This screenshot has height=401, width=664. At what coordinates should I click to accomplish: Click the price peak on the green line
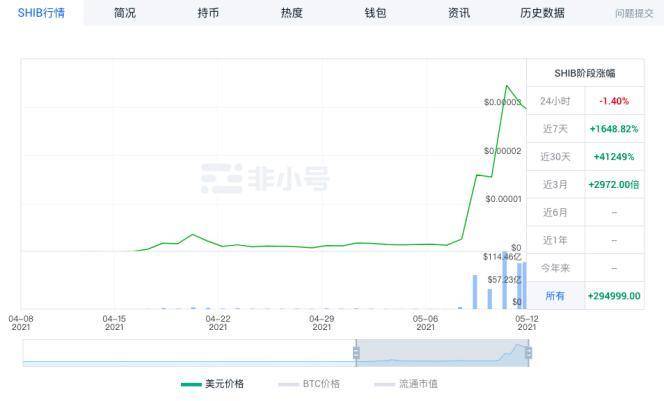tap(506, 86)
